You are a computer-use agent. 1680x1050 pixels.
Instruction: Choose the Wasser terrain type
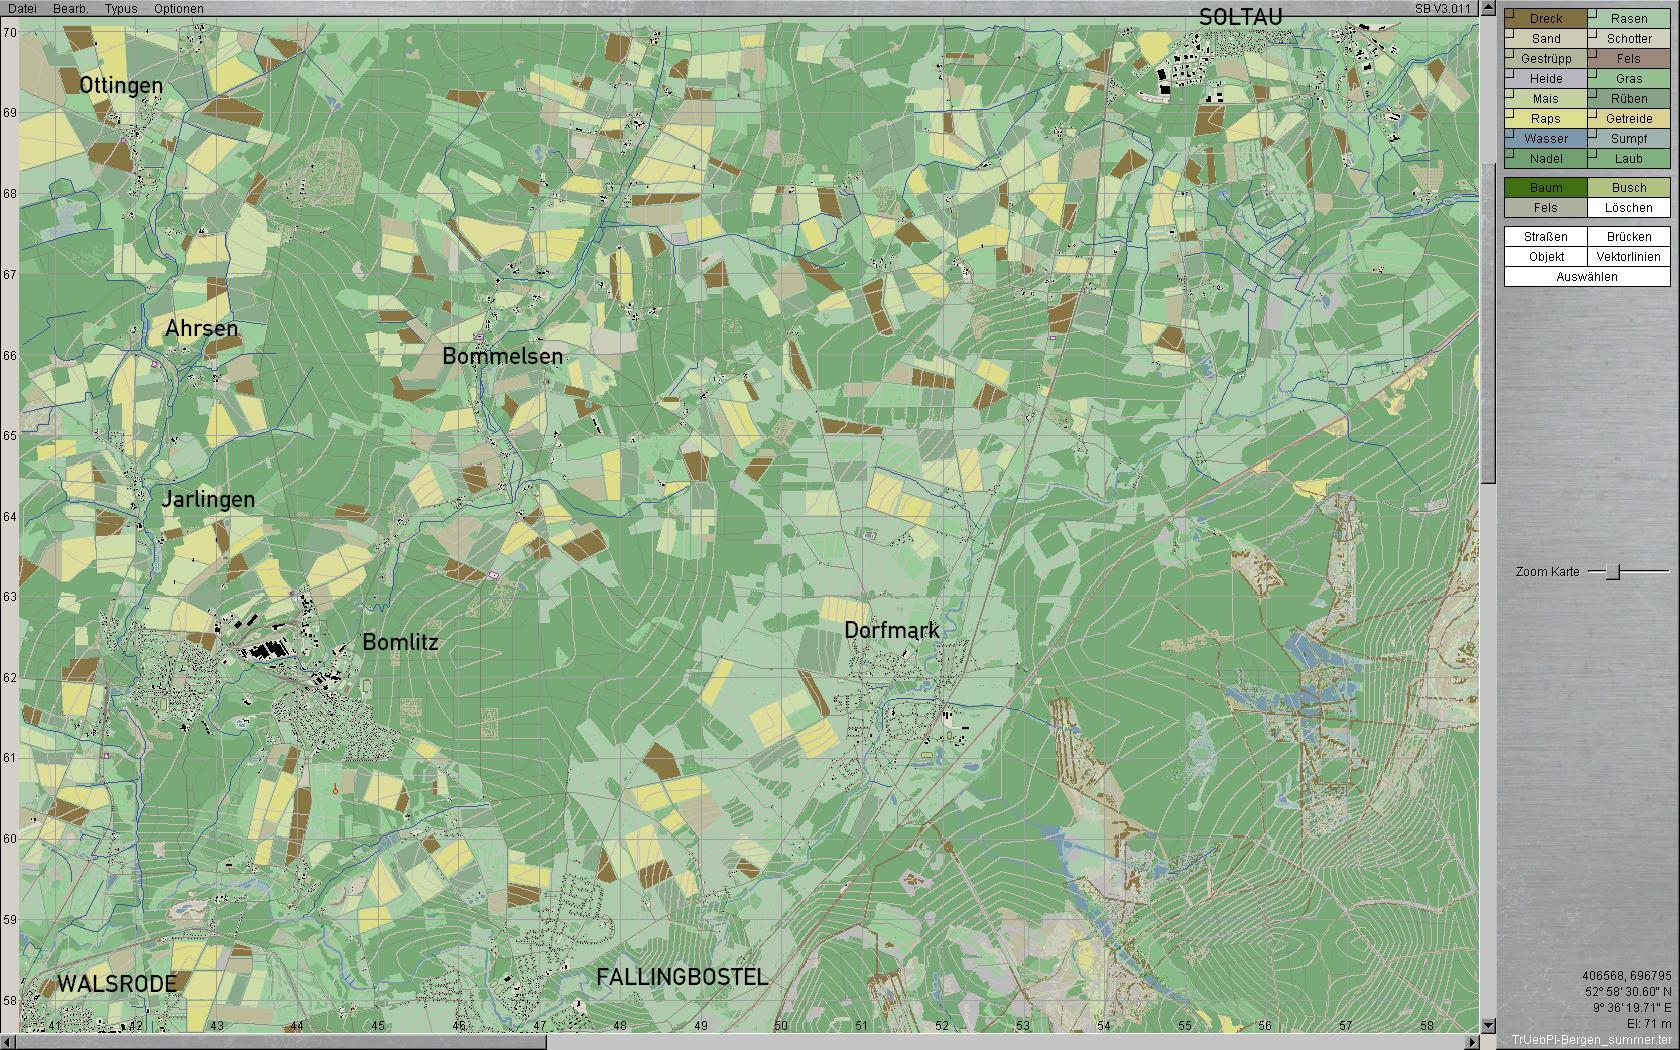(x=1546, y=138)
